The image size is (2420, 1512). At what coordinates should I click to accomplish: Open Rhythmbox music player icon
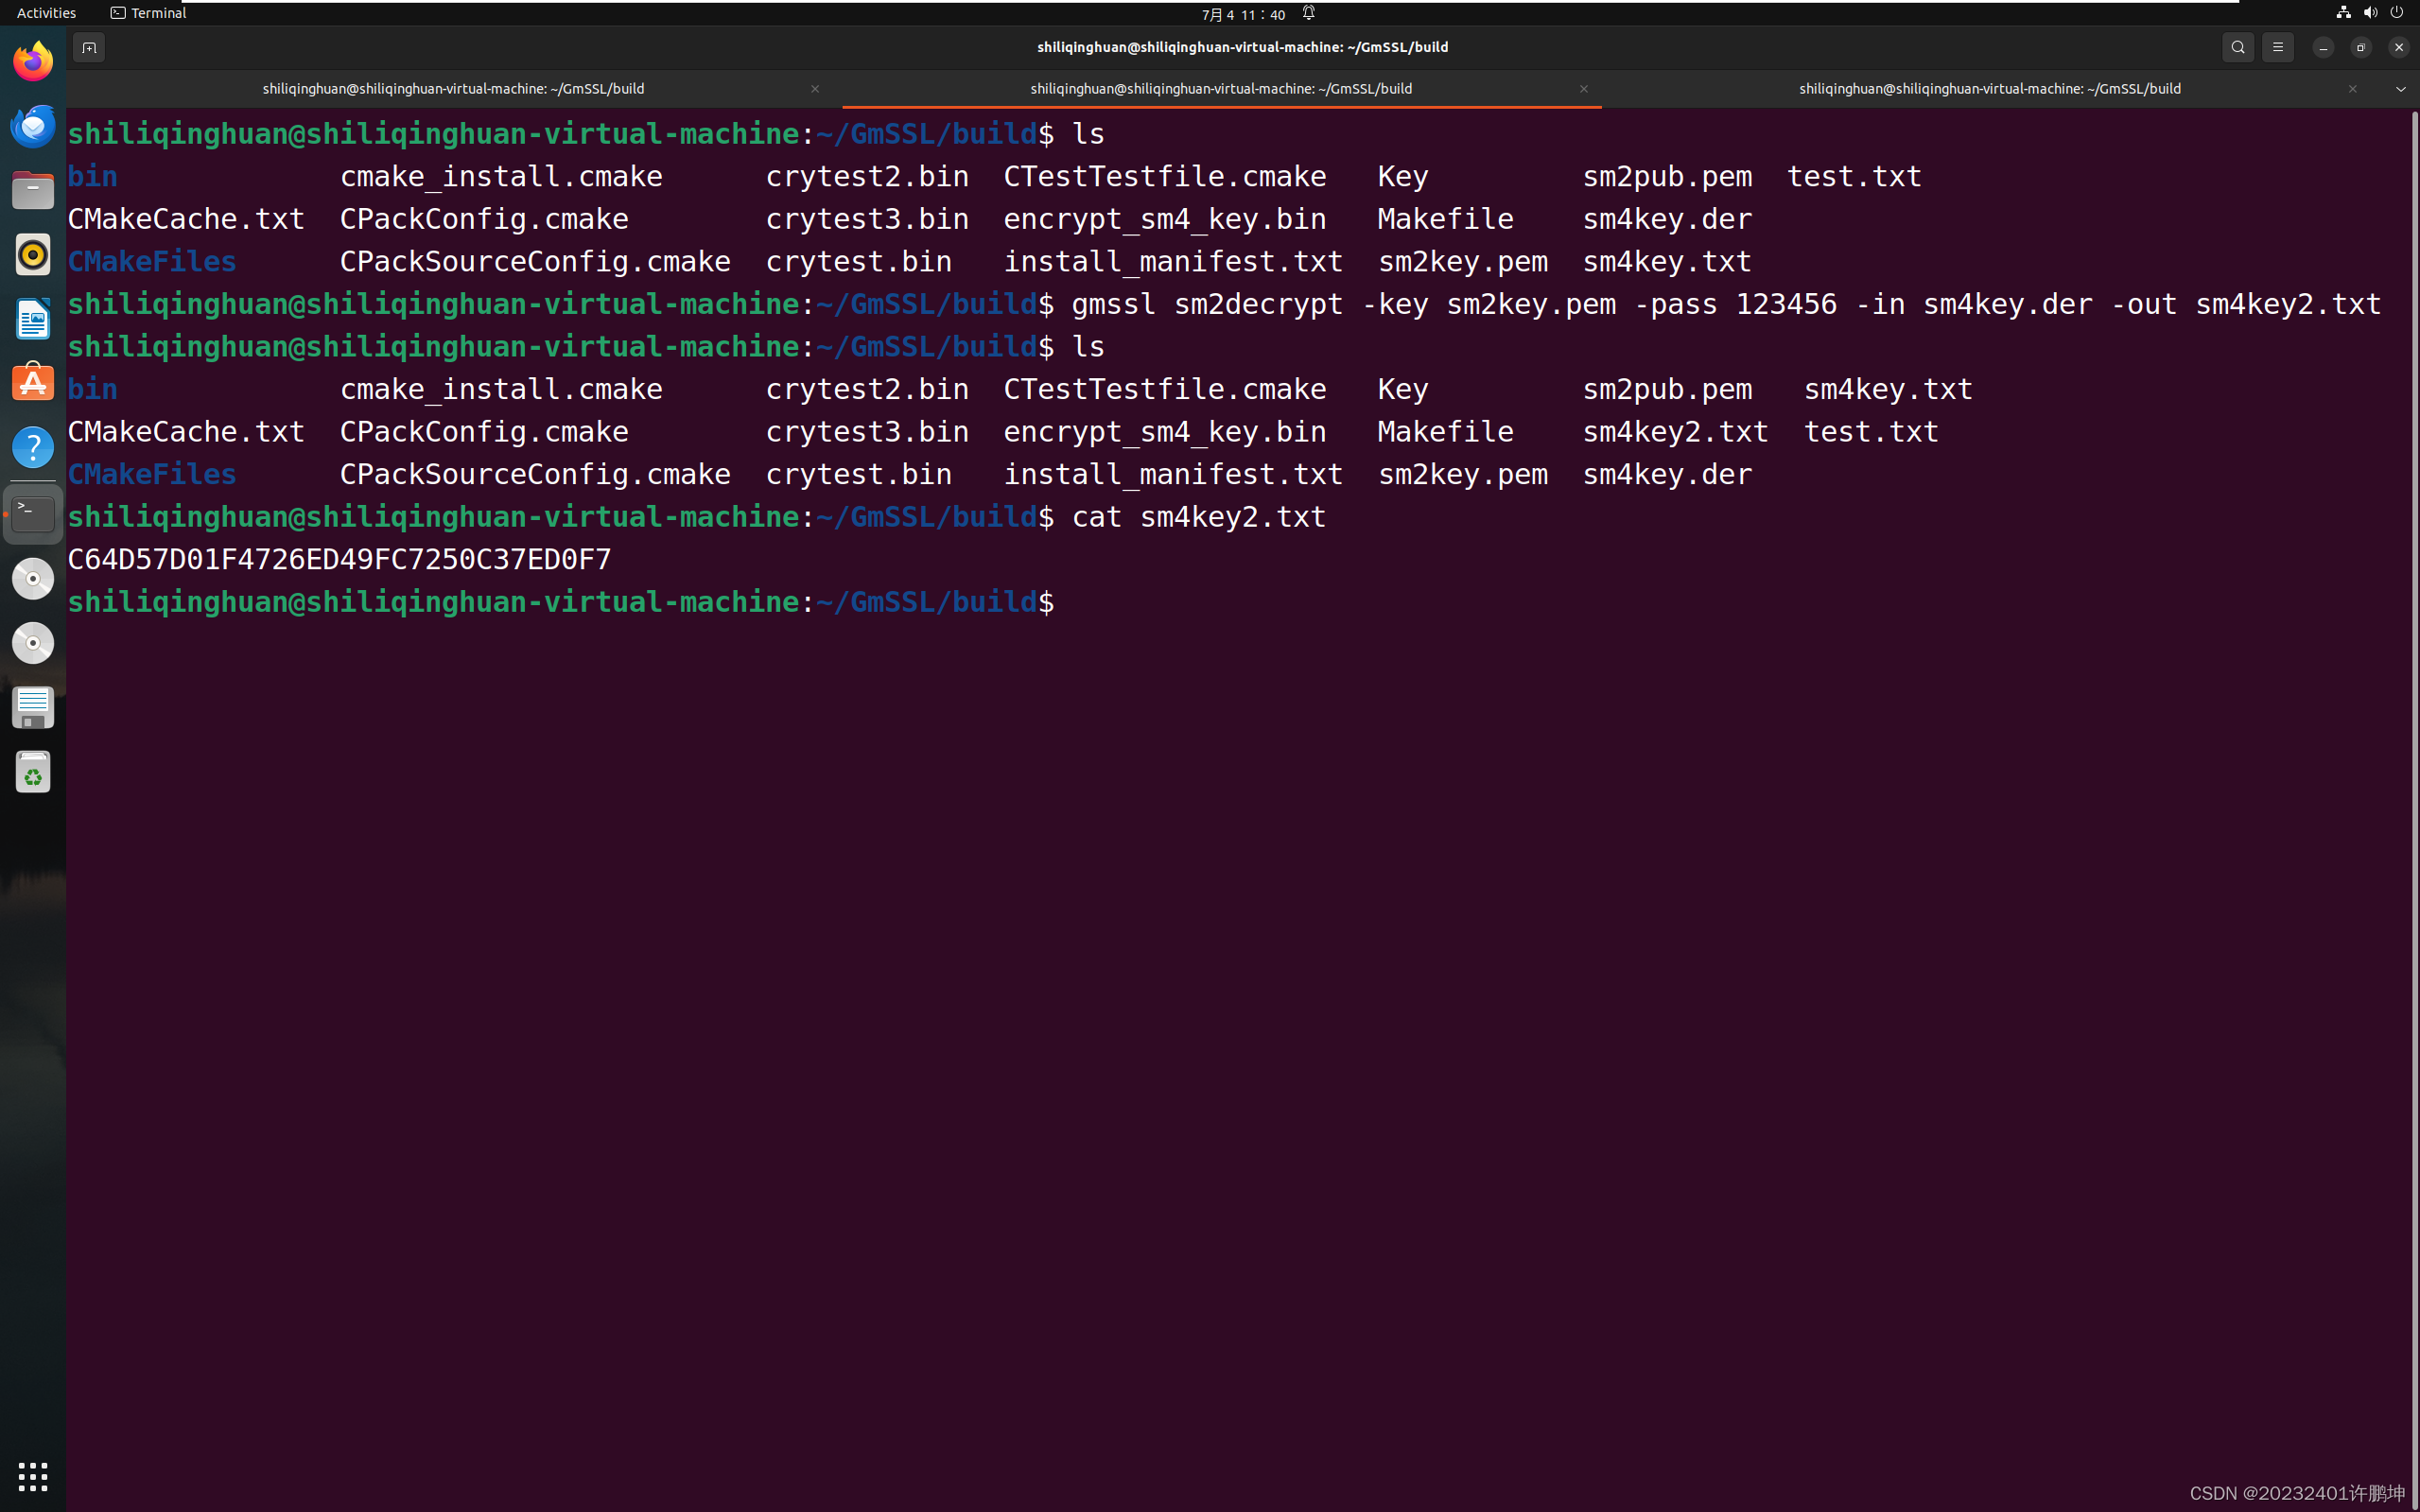(x=33, y=255)
